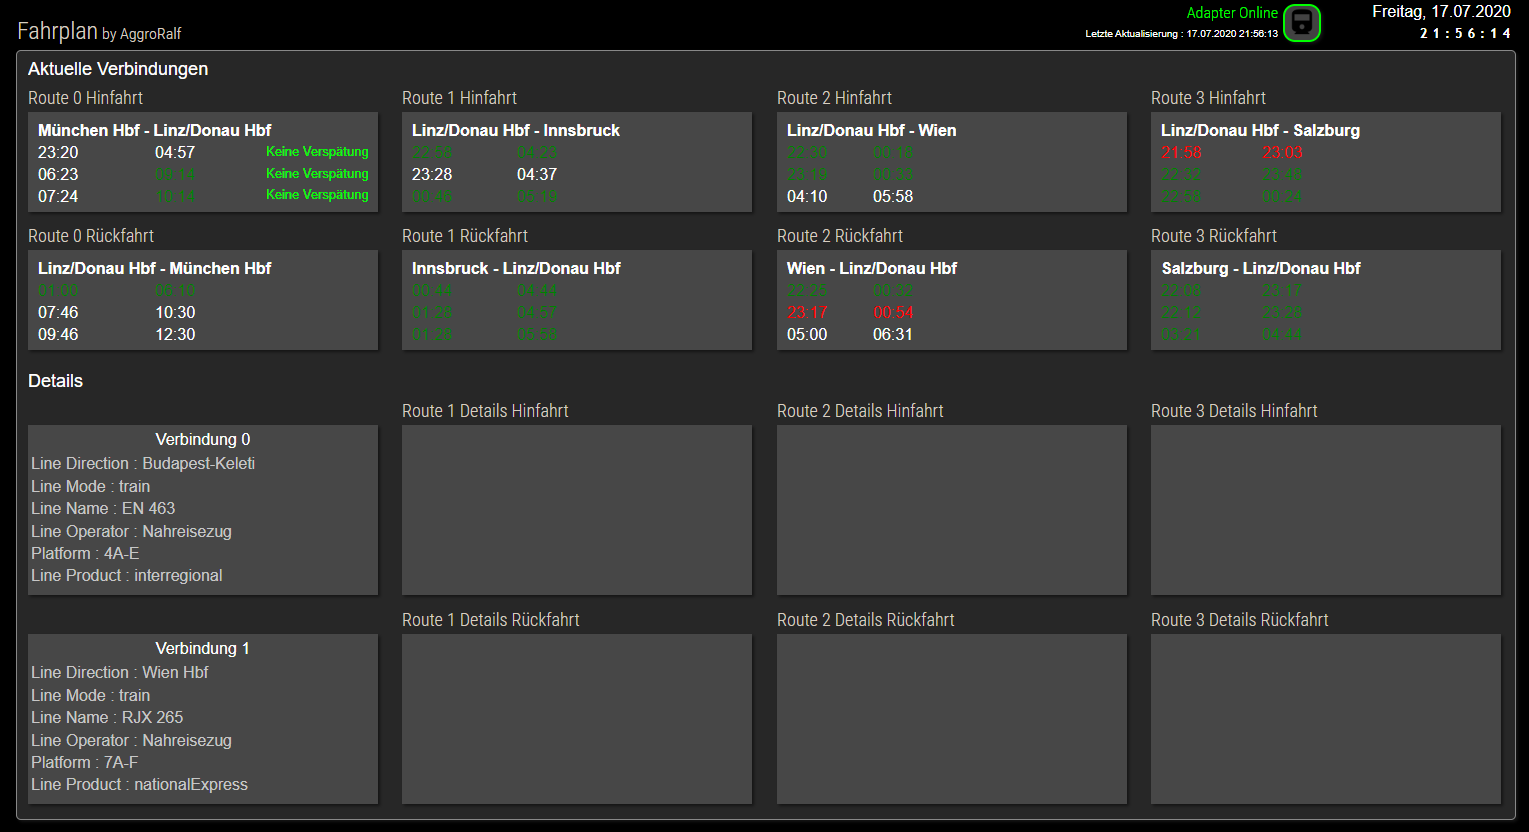This screenshot has width=1529, height=832.
Task: Select the 23:20 departure in Route 0 Hinfahrt
Action: click(58, 152)
